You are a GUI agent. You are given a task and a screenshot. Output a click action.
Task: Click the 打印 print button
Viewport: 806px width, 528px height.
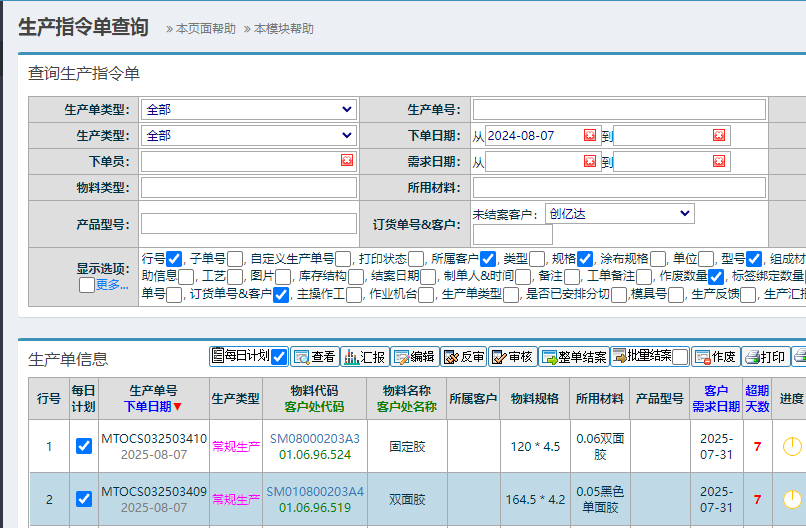(765, 357)
